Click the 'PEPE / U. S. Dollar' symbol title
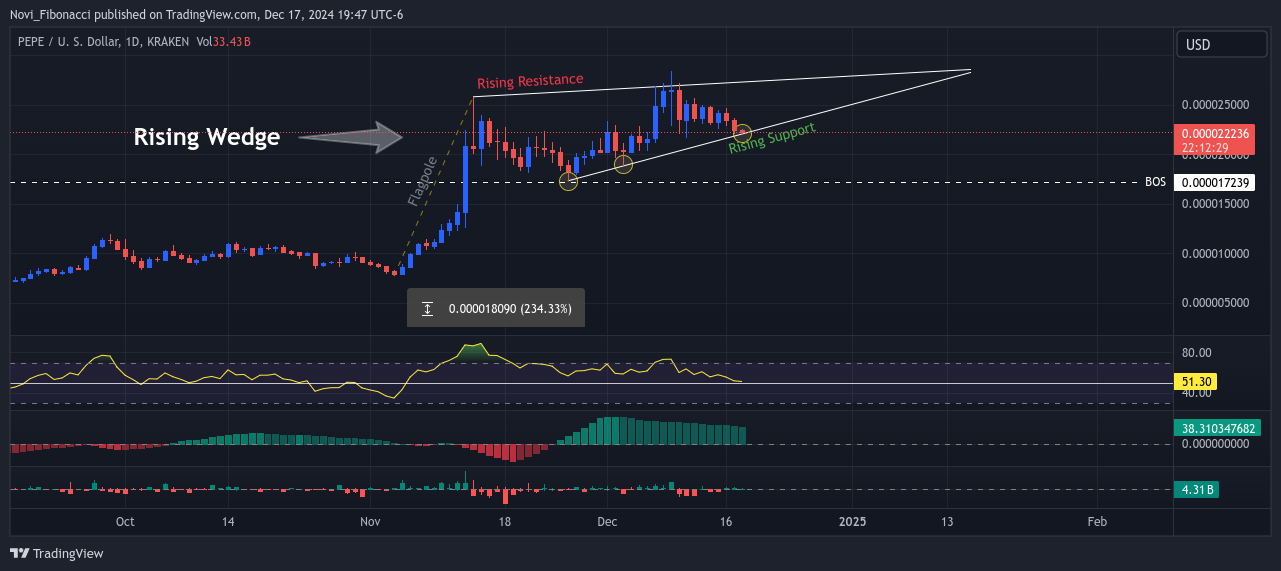This screenshot has width=1281, height=571. (79, 42)
